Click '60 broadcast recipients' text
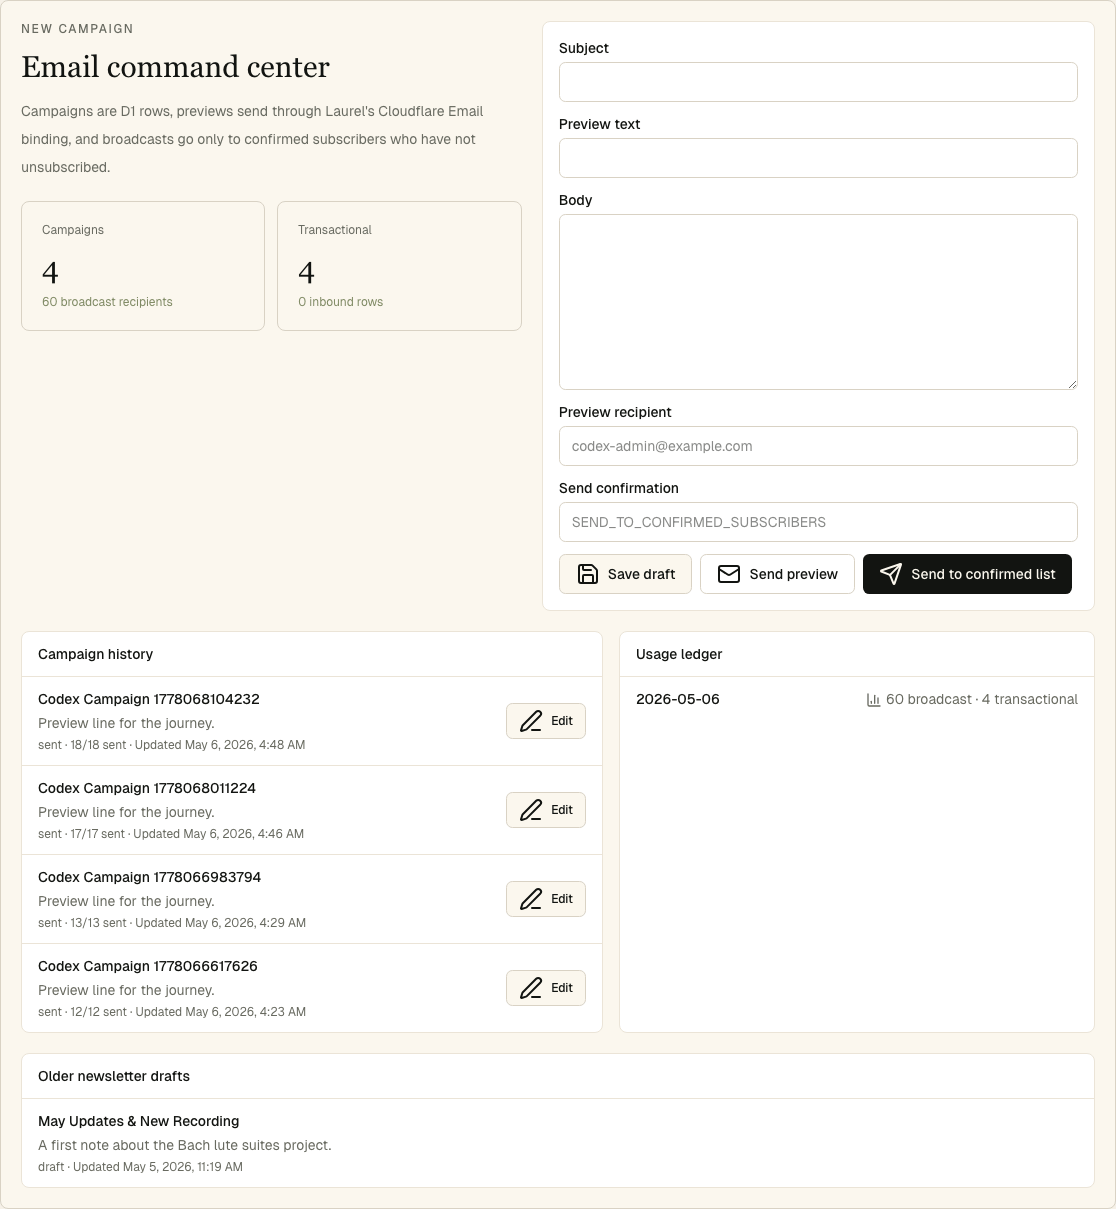 107,302
